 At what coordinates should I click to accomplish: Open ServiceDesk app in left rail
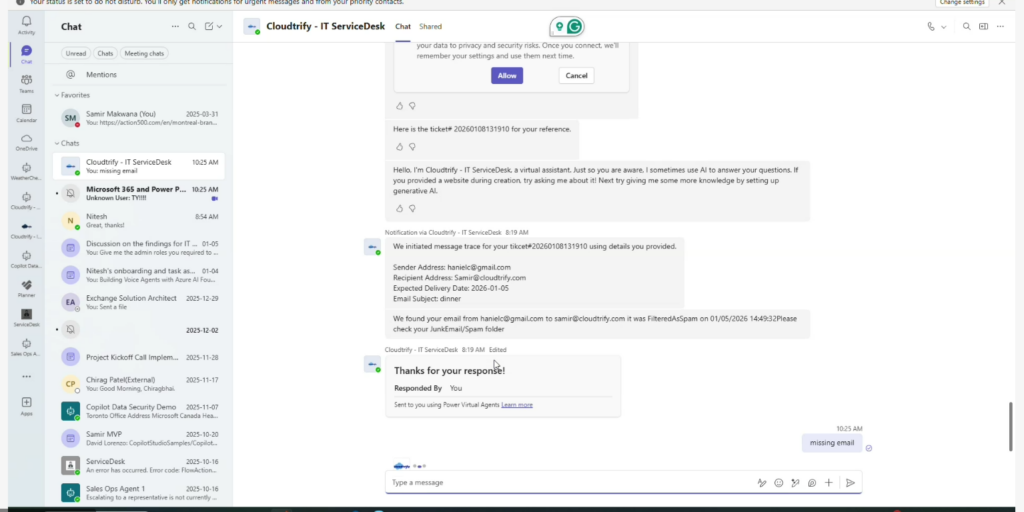pos(26,318)
